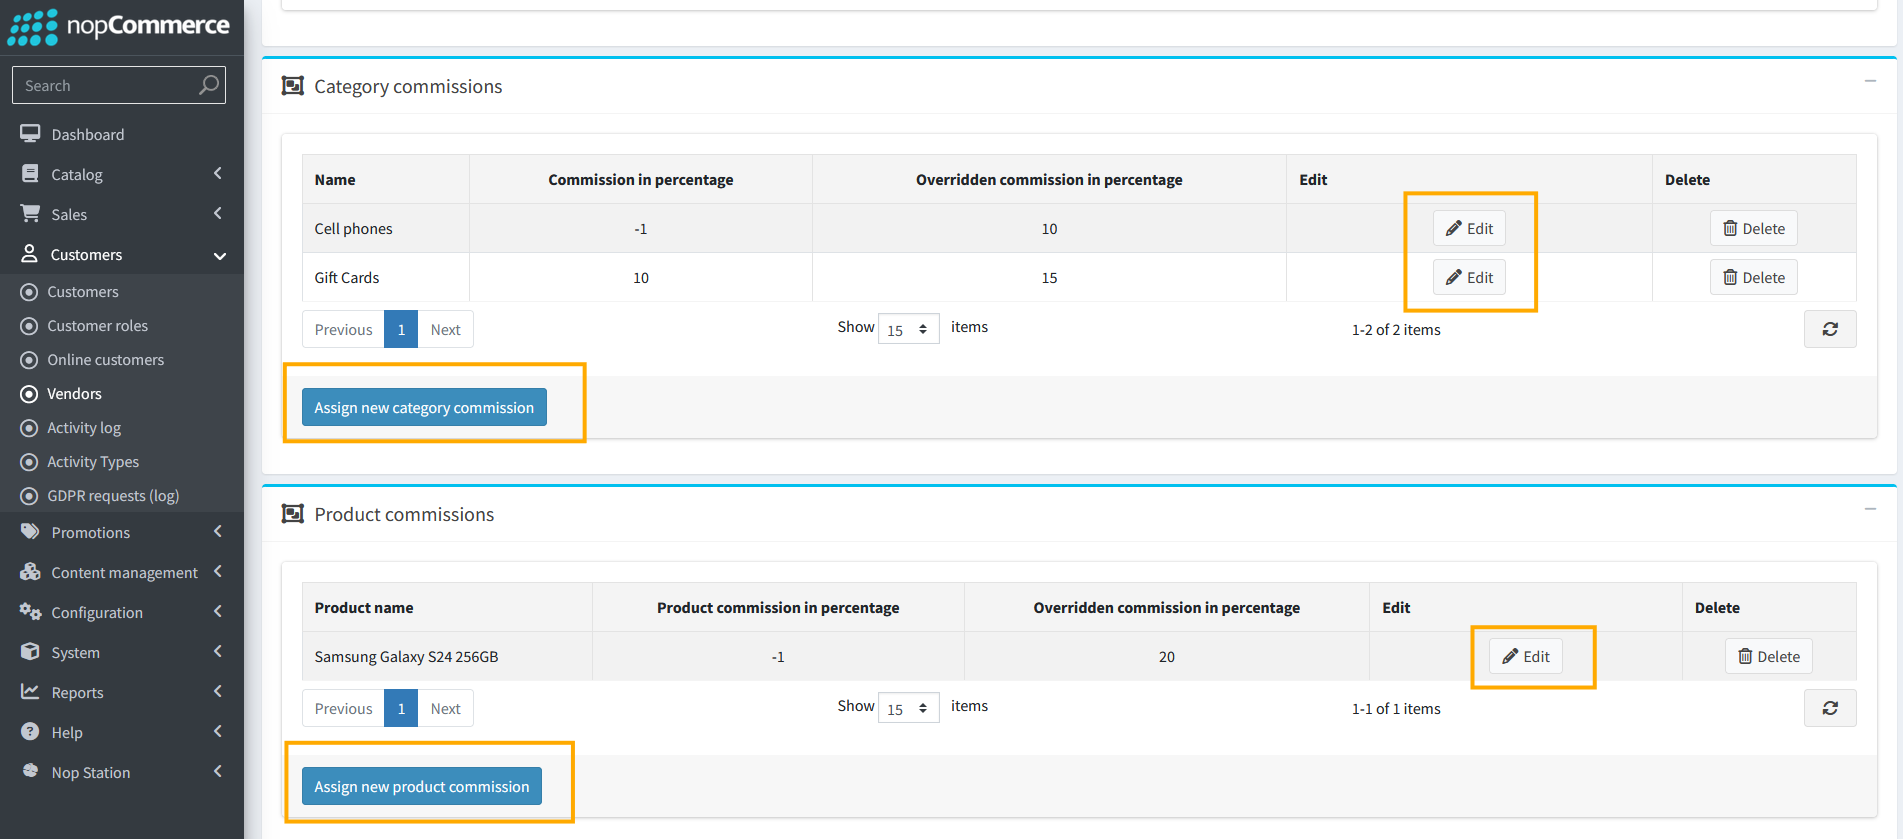Expand the Reports menu chevron
Image resolution: width=1903 pixels, height=839 pixels.
[218, 692]
